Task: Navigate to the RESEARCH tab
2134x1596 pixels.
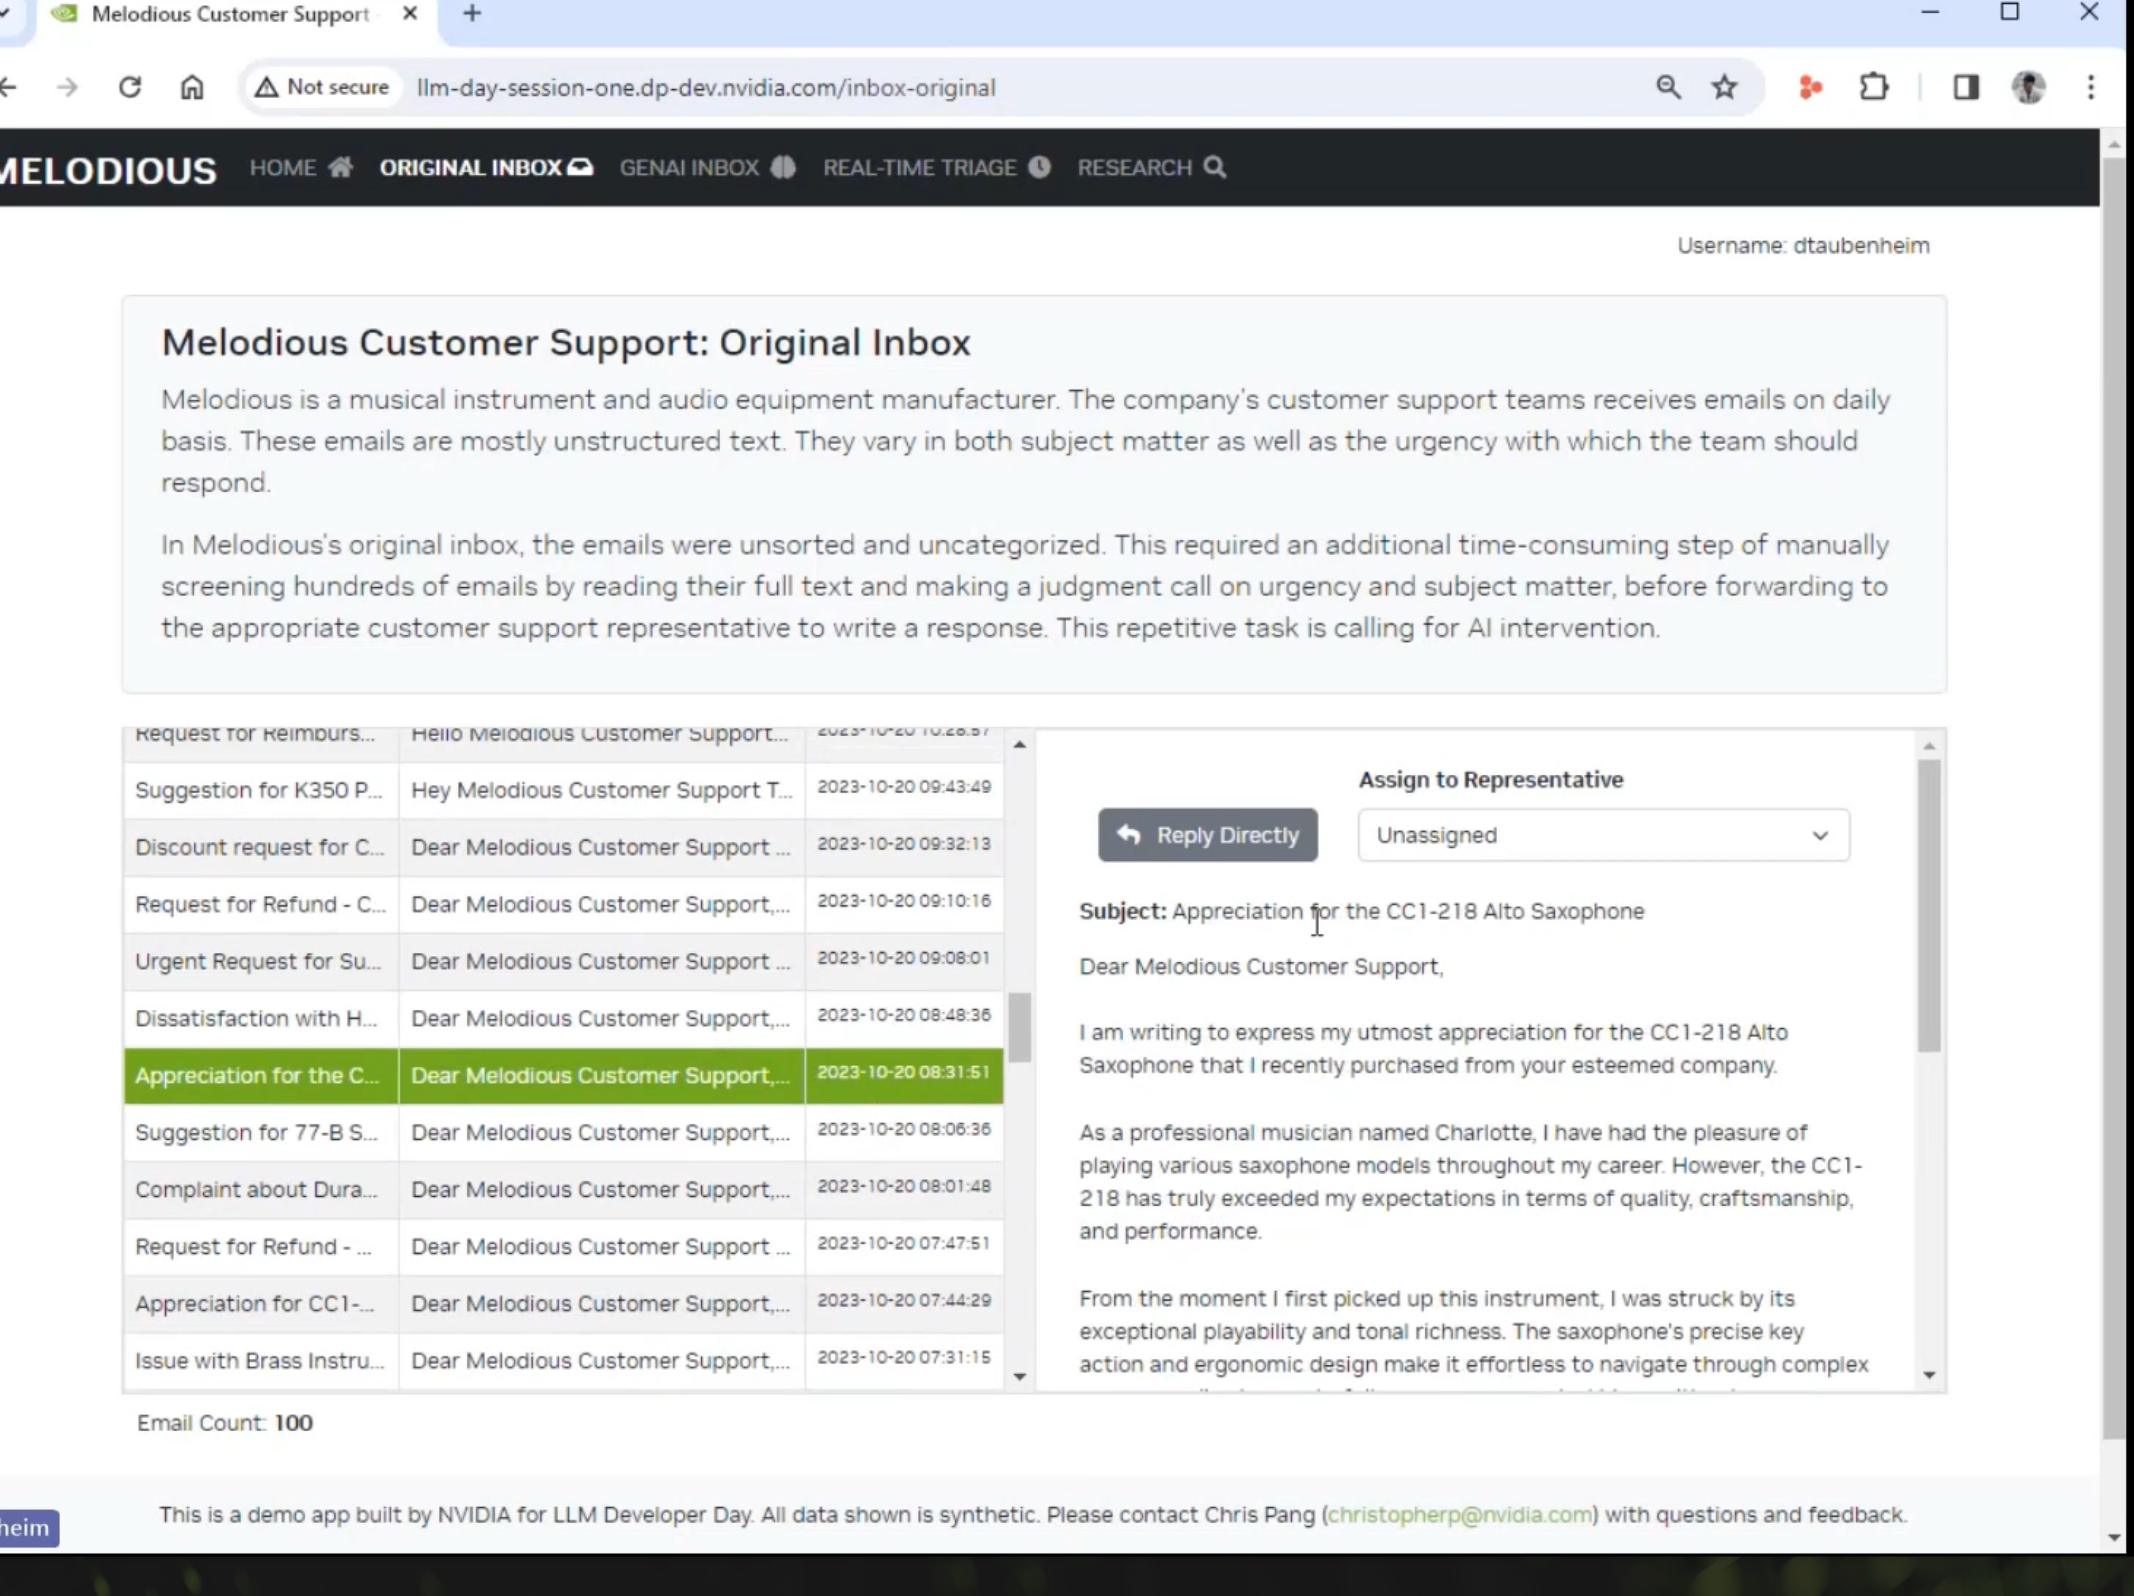Action: point(1151,167)
